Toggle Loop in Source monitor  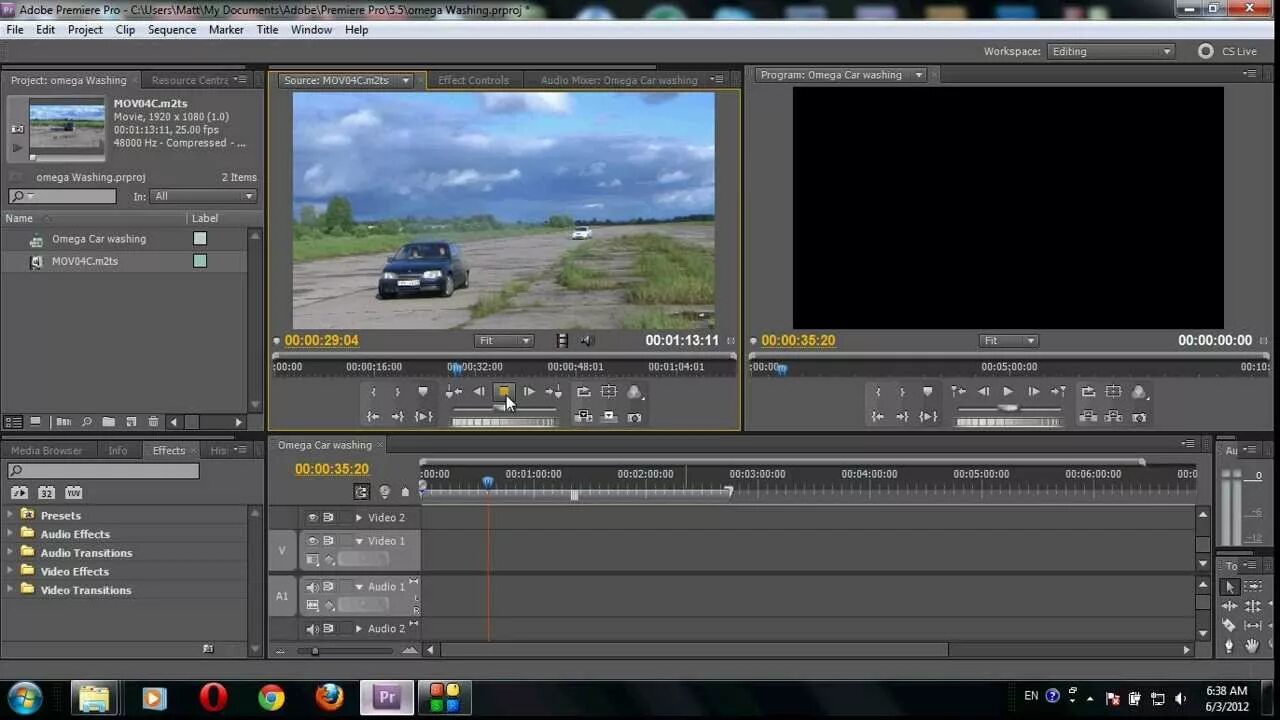pos(584,392)
